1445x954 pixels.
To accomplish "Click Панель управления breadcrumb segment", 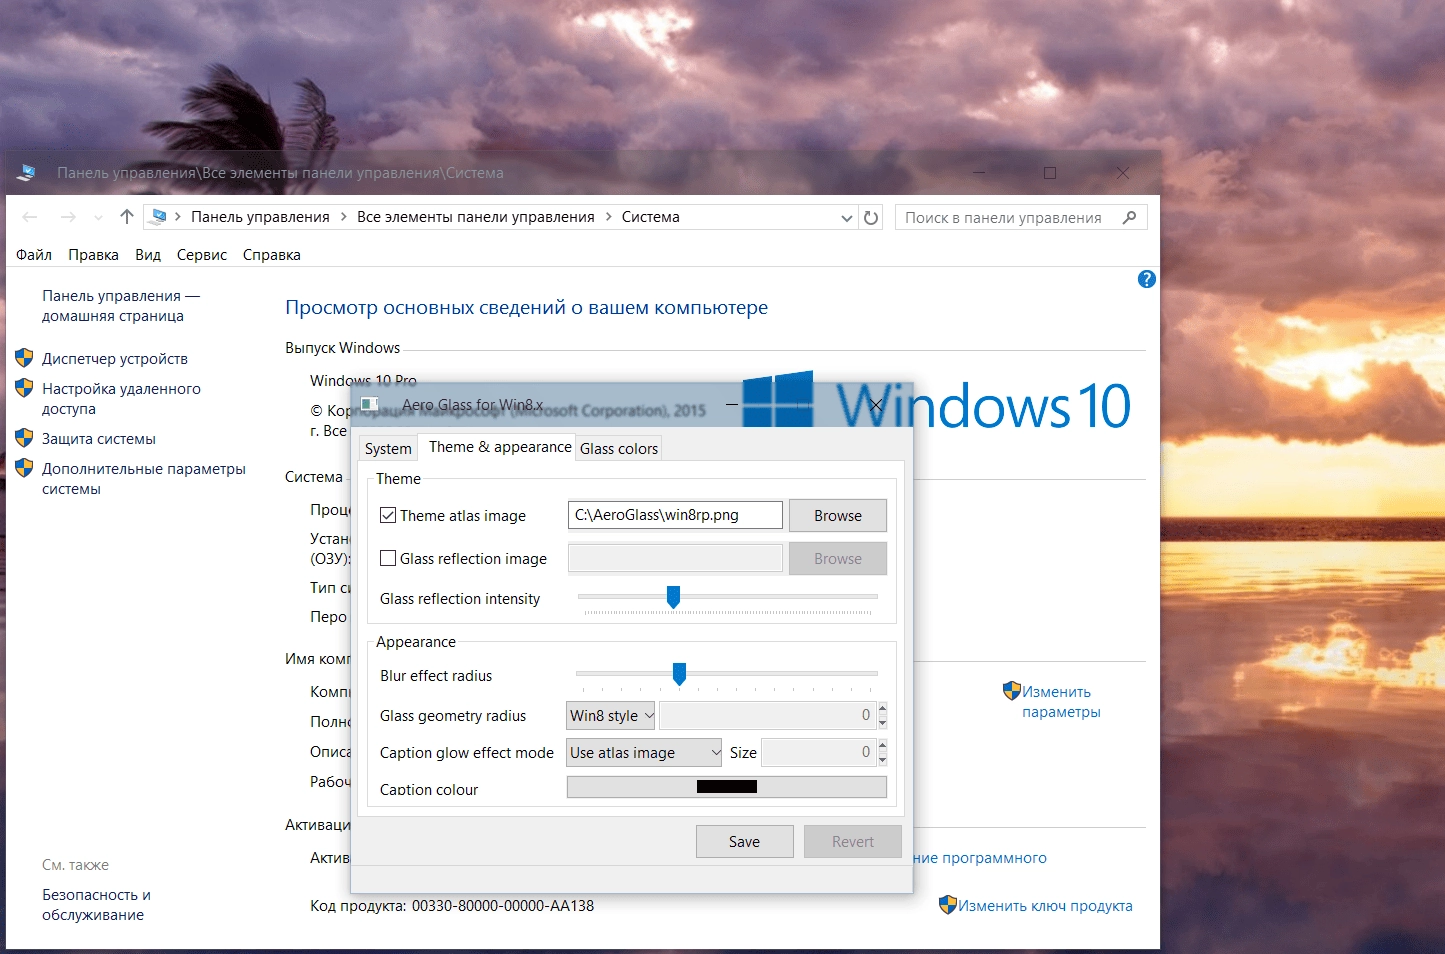I will tap(260, 217).
